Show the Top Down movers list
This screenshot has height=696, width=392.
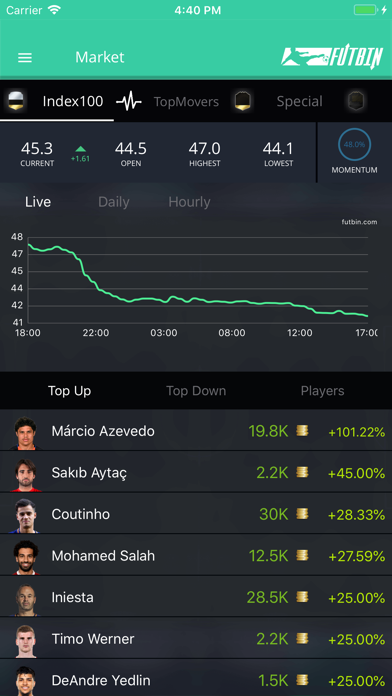tap(196, 391)
